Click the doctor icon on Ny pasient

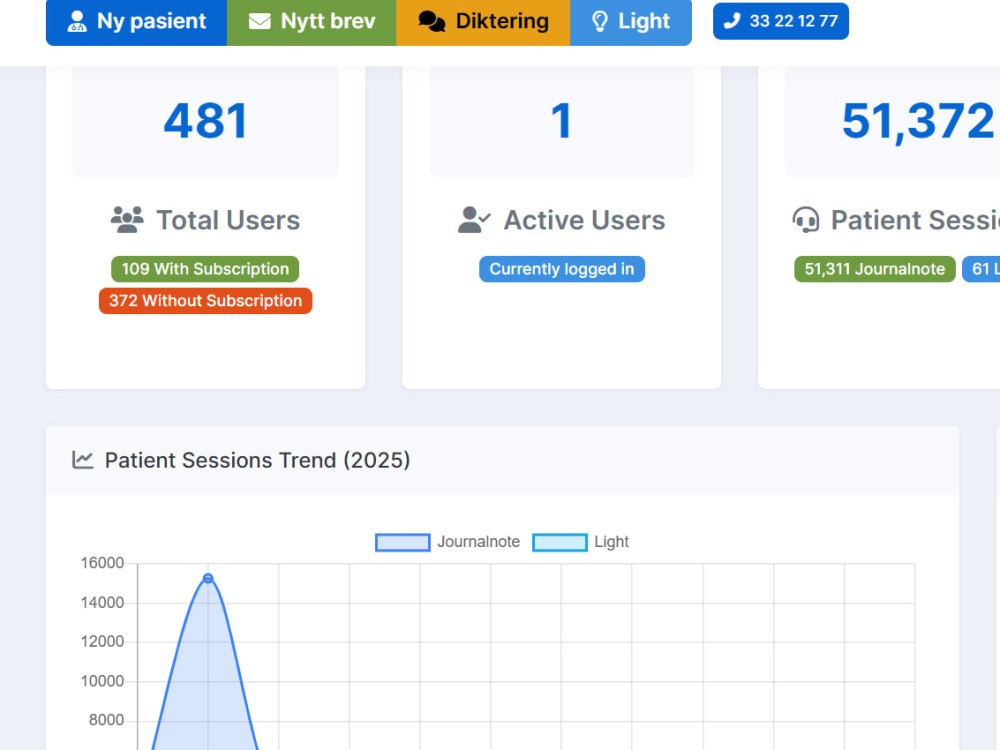[x=77, y=21]
